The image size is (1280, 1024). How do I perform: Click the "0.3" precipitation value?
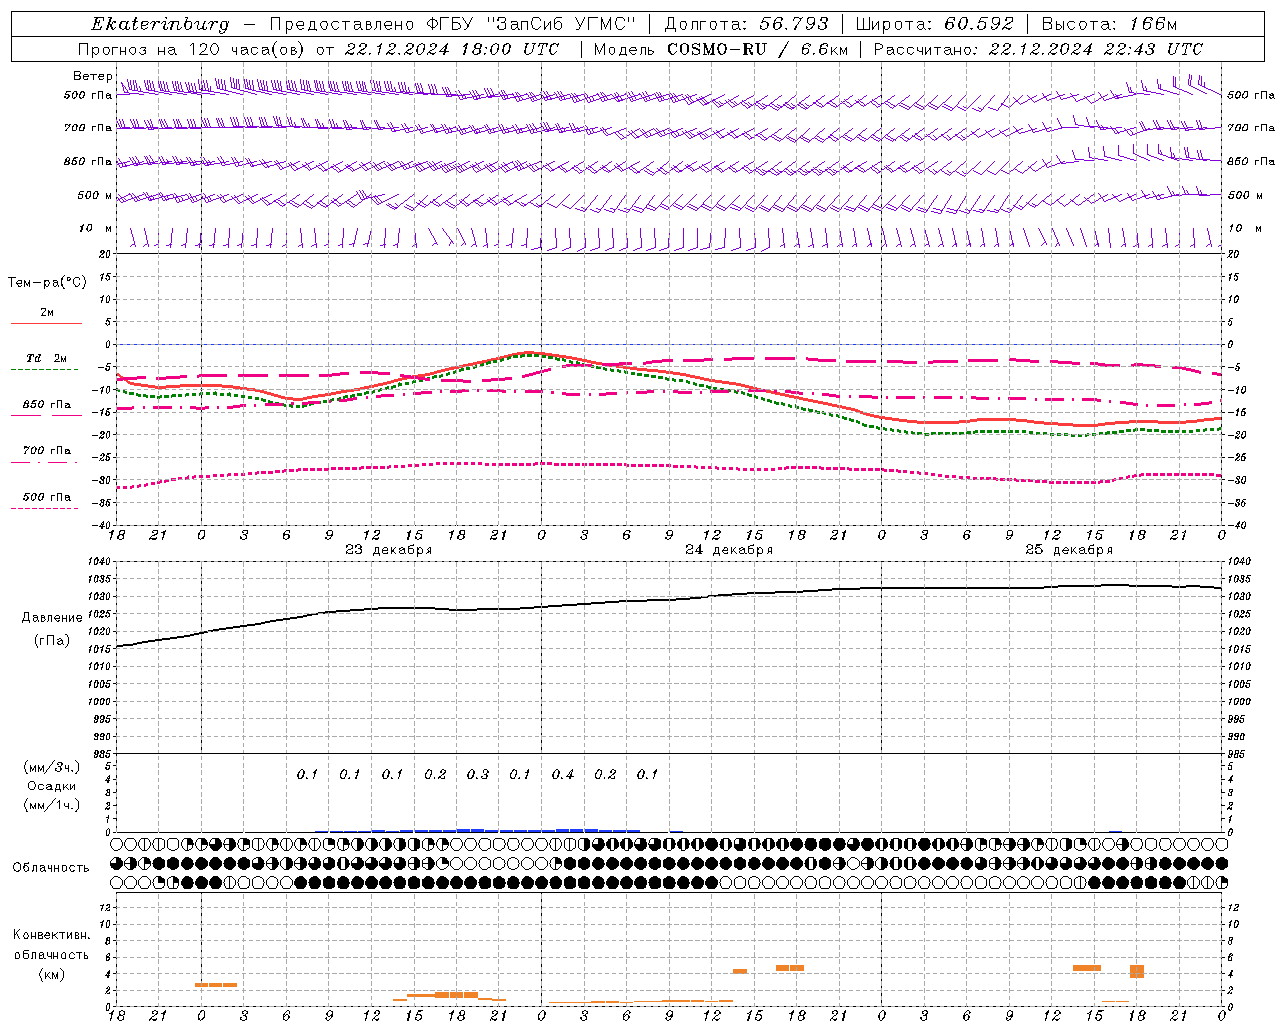tap(478, 774)
